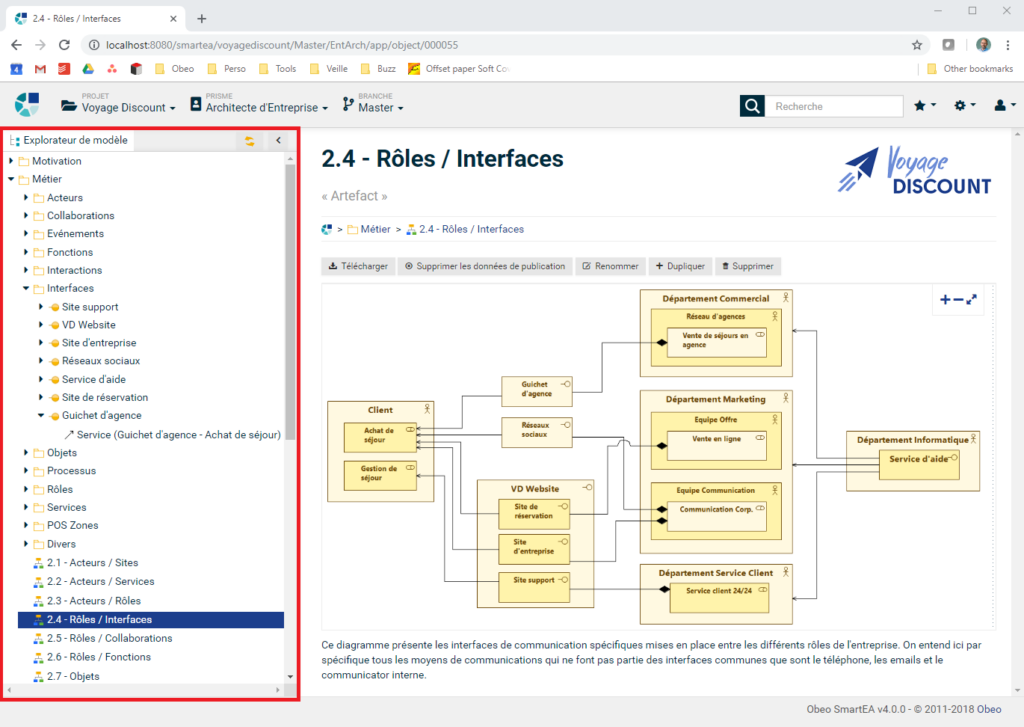Open the Master branch dropdown
The width and height of the screenshot is (1024, 727).
point(372,106)
